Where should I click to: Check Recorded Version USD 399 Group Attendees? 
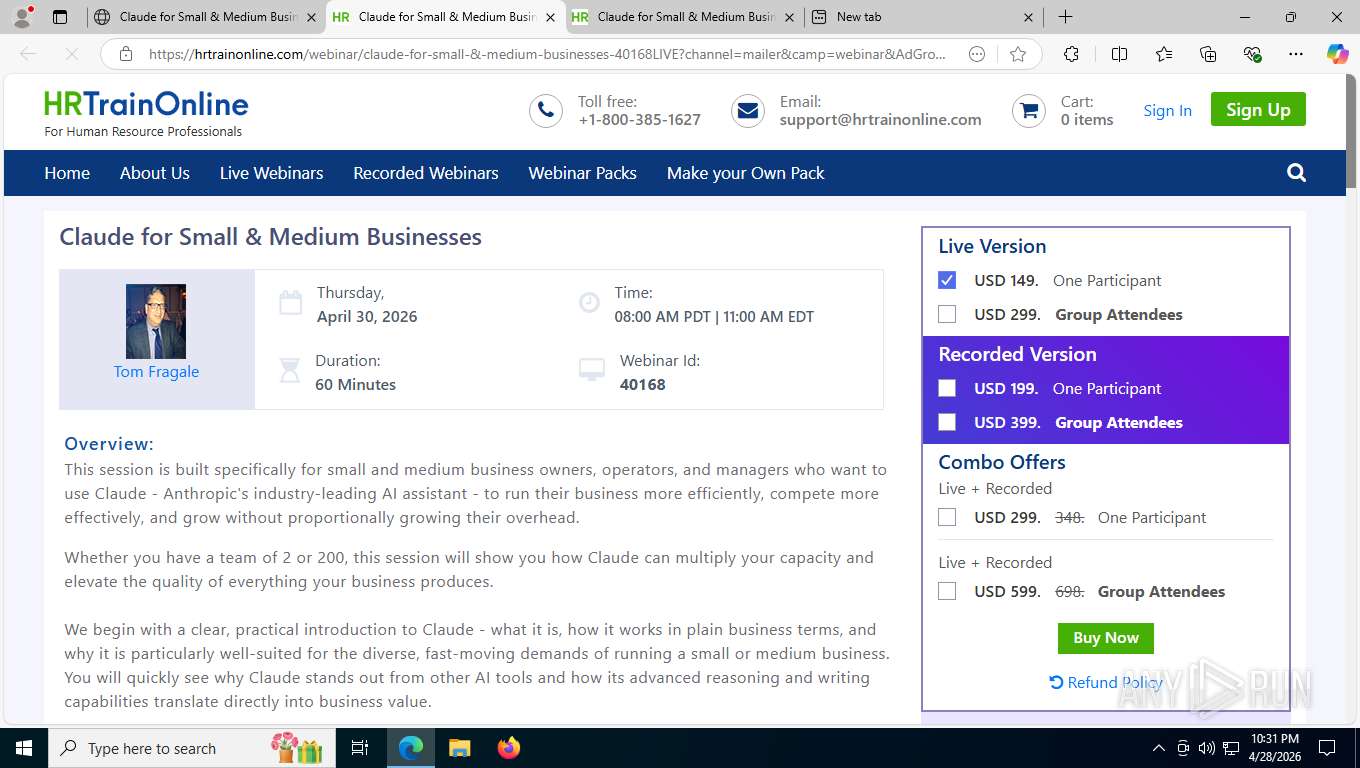coord(947,422)
